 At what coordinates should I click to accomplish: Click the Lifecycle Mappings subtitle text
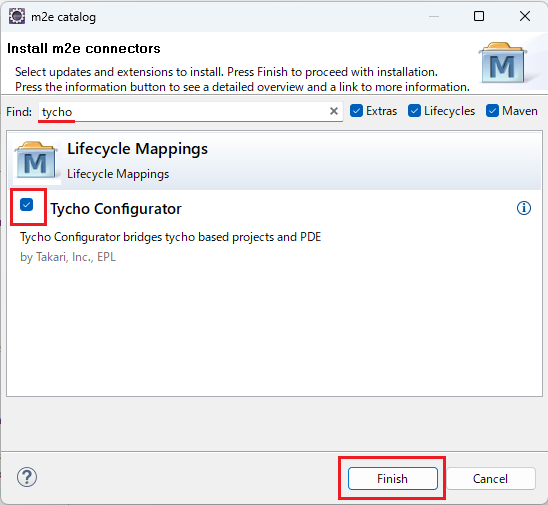(x=118, y=174)
